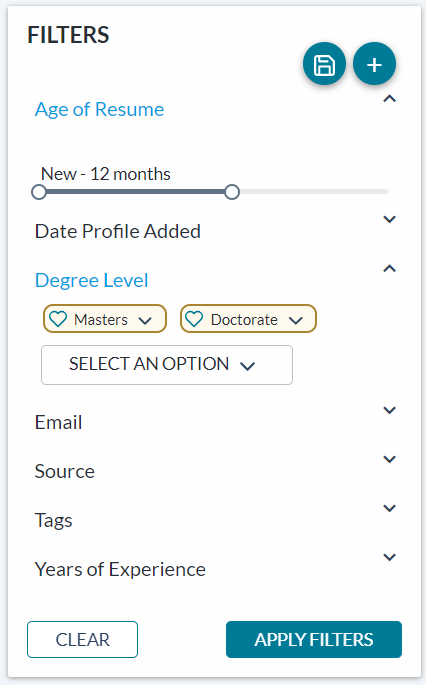Screen dimensions: 426x685
Task: Toggle the heart on Doctorate chip
Action: pyautogui.click(x=194, y=319)
